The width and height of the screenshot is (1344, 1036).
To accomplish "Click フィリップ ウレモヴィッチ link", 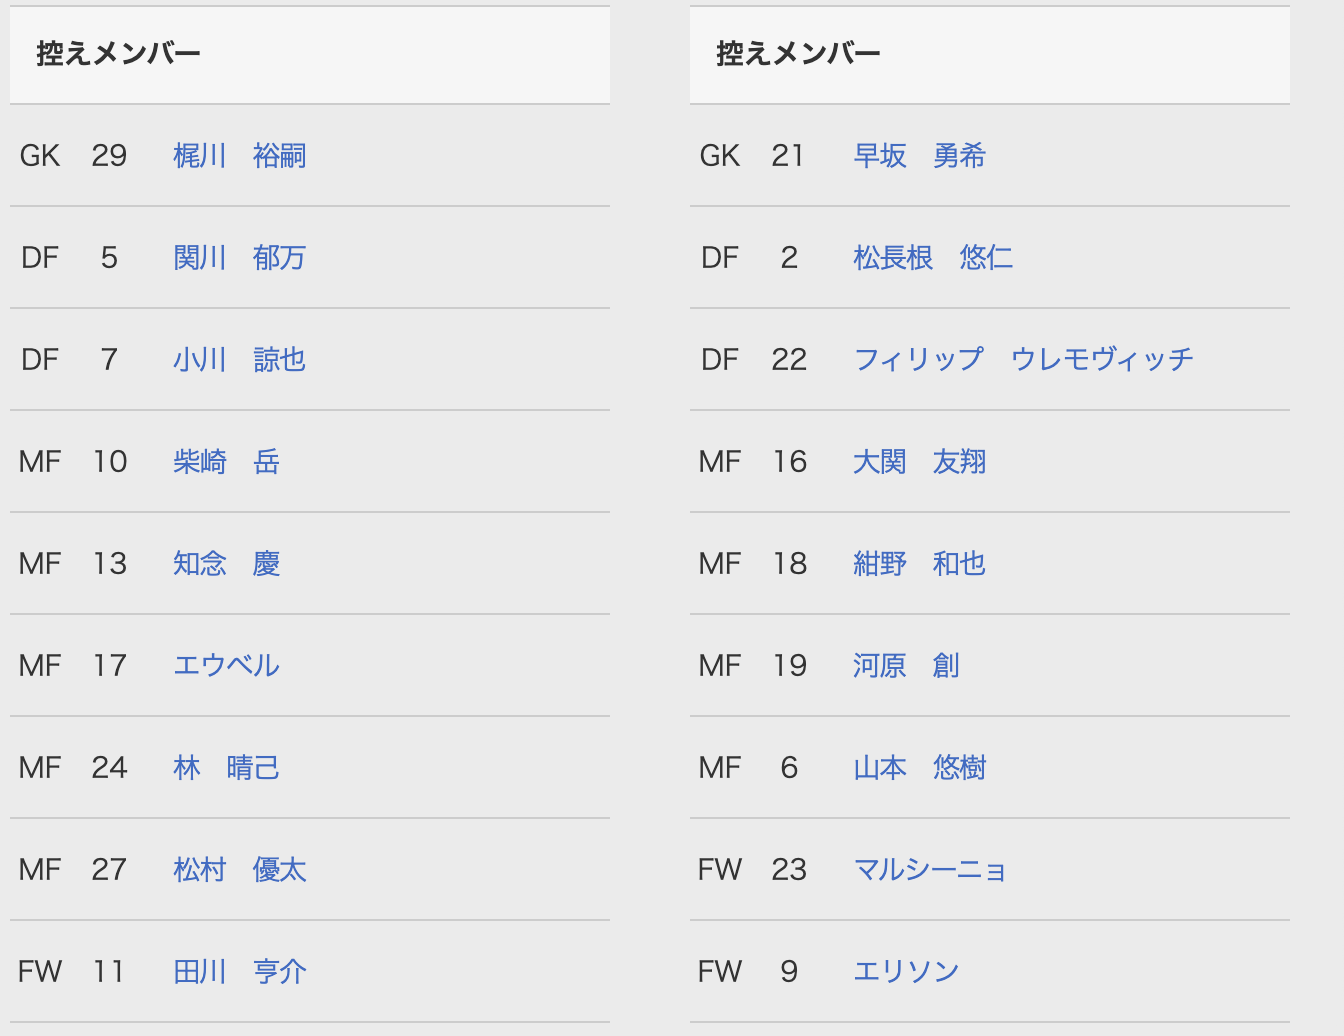I will coord(1023,360).
